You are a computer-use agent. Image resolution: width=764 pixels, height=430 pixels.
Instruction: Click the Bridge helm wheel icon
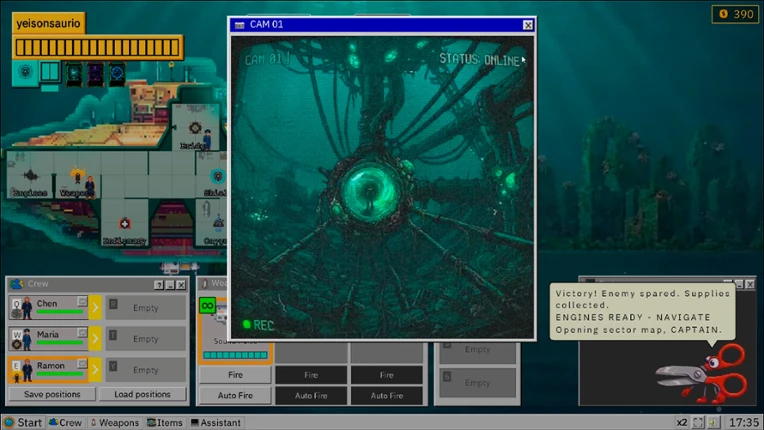195,128
